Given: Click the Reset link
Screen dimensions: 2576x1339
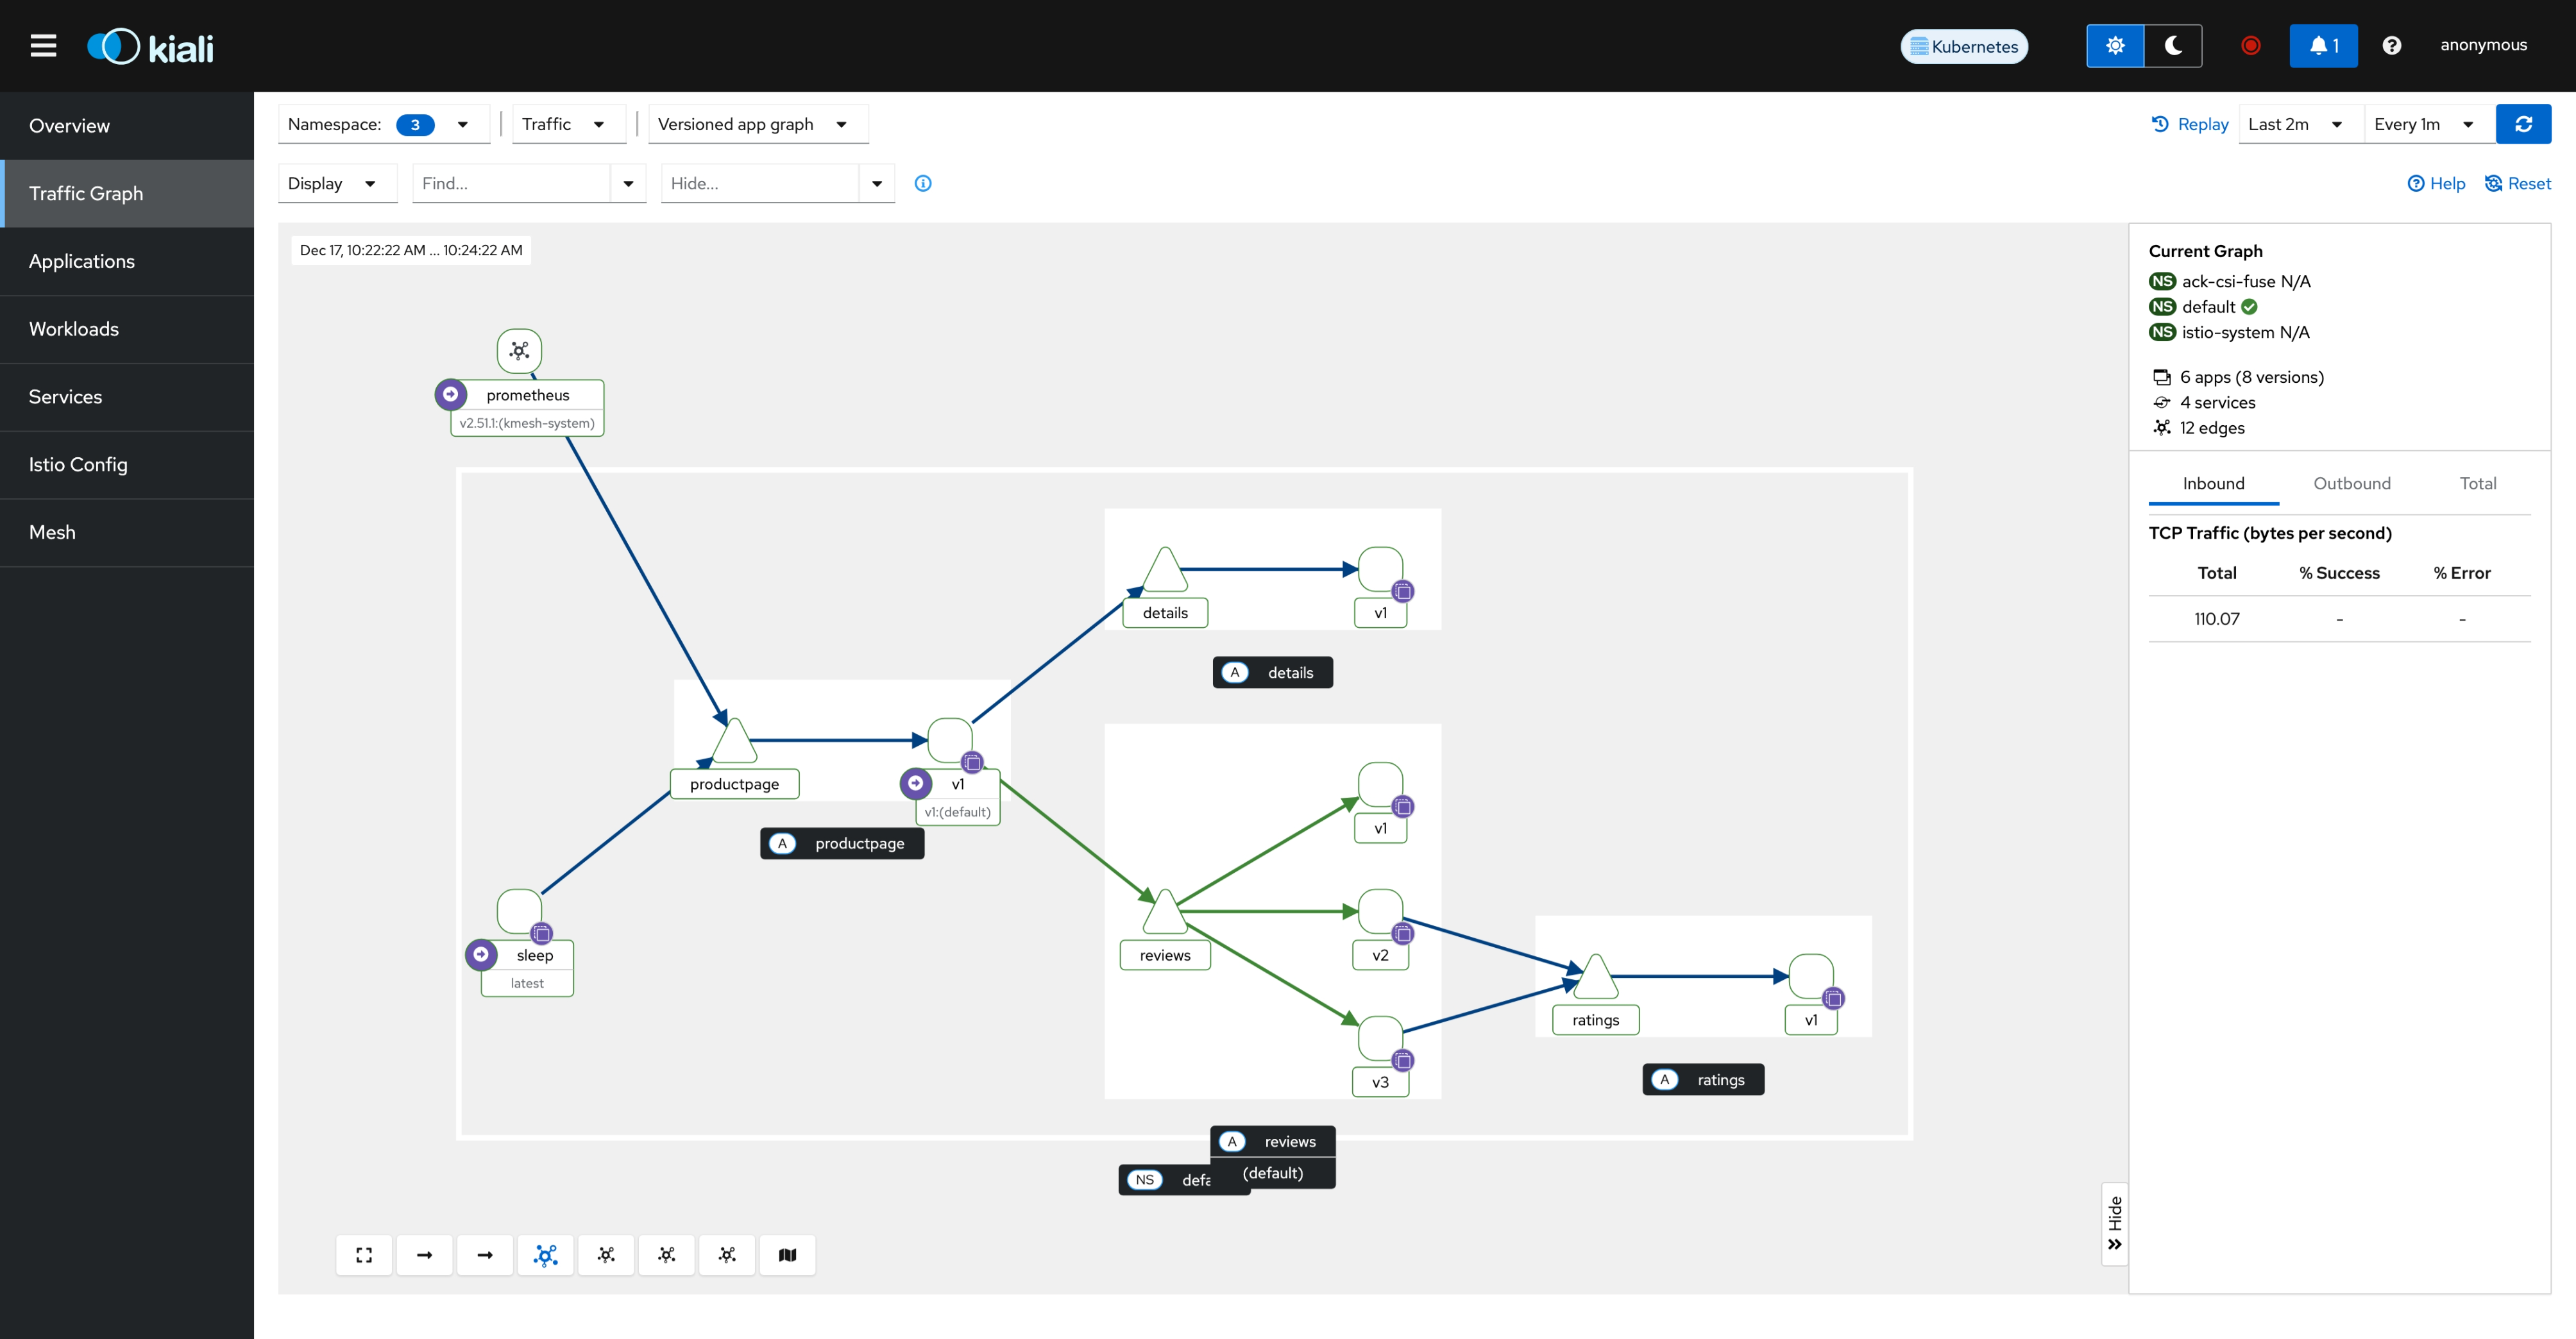Looking at the screenshot, I should pos(2518,183).
